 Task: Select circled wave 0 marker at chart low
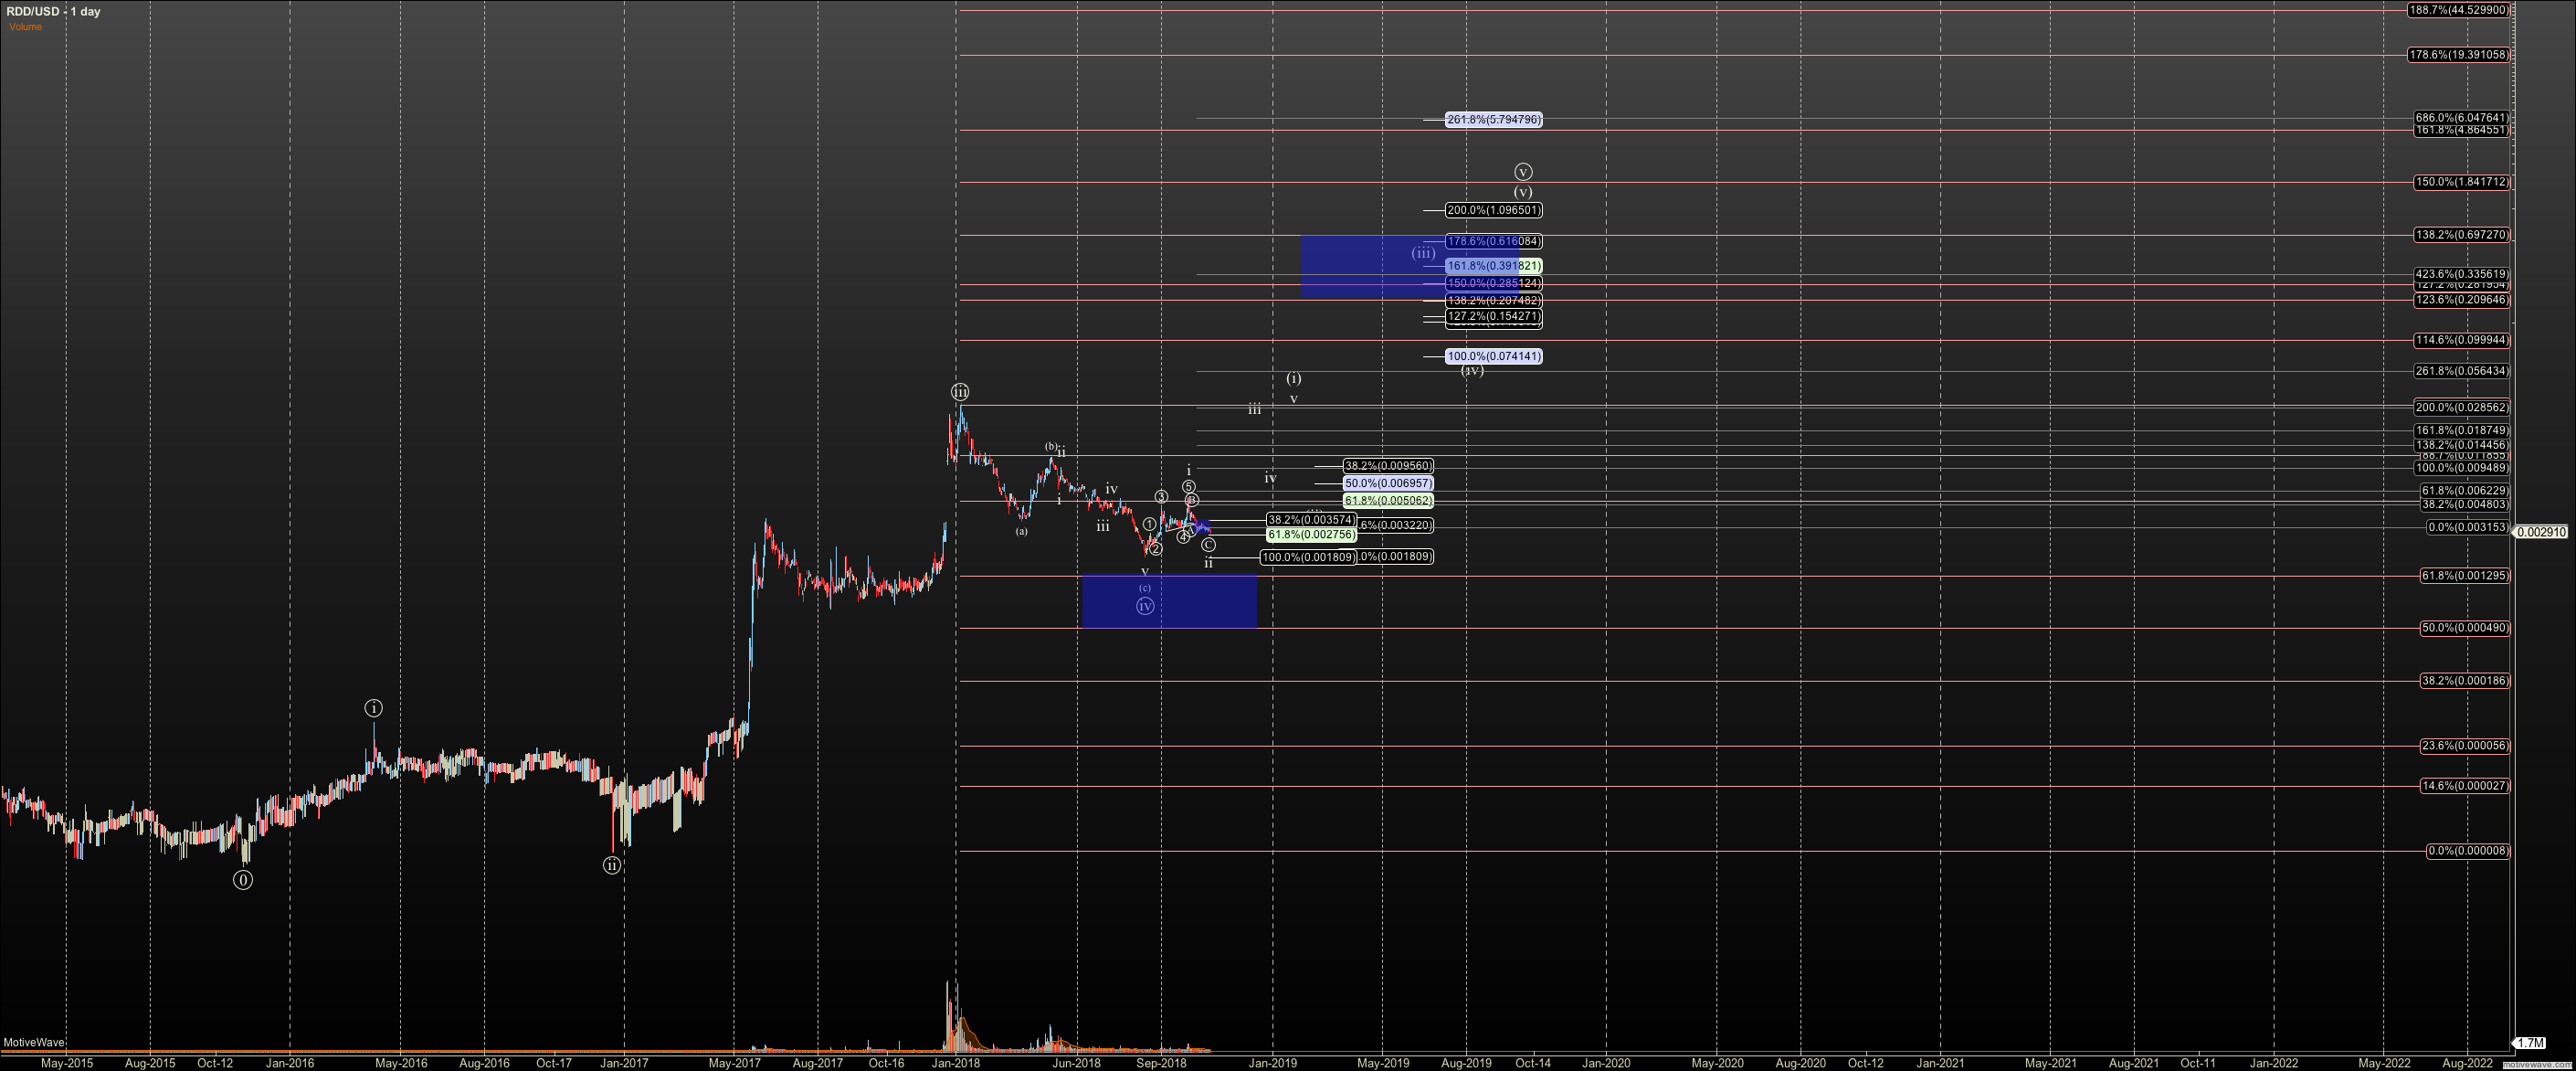[243, 880]
